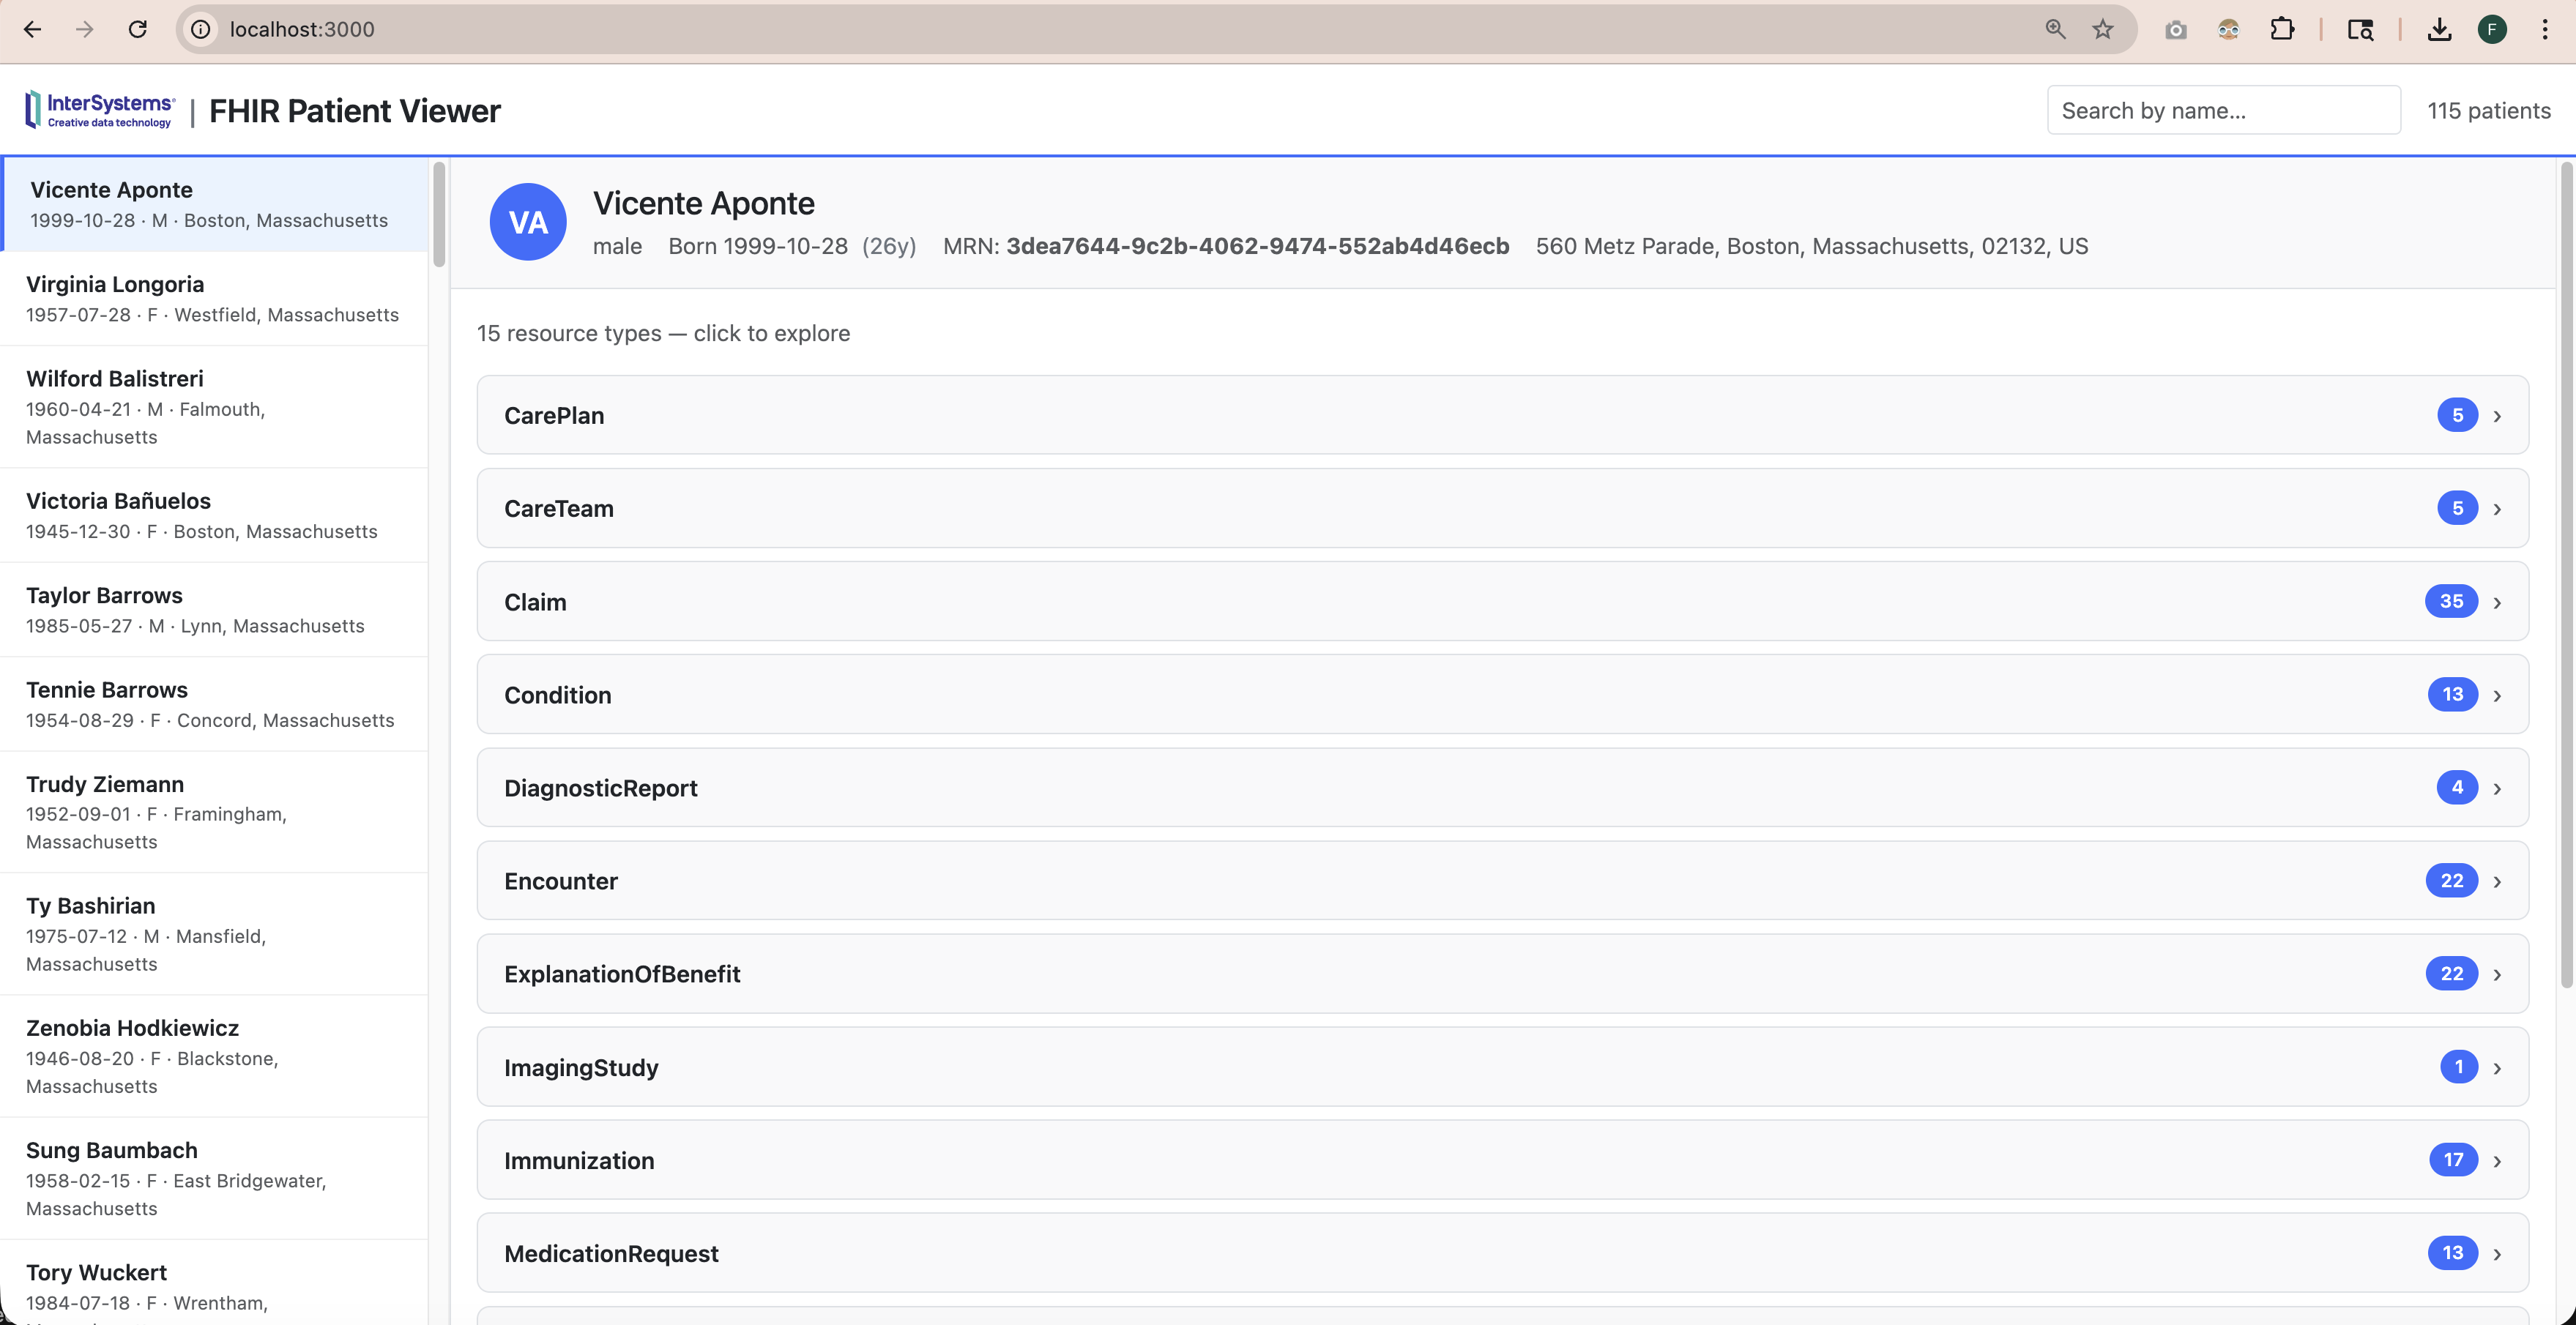Click the InterSystems logo
Image resolution: width=2576 pixels, height=1325 pixels.
pos(100,110)
